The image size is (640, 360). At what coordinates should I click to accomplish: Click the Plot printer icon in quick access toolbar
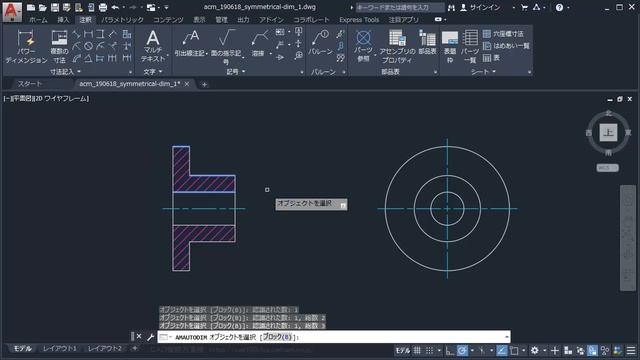pyautogui.click(x=103, y=7)
